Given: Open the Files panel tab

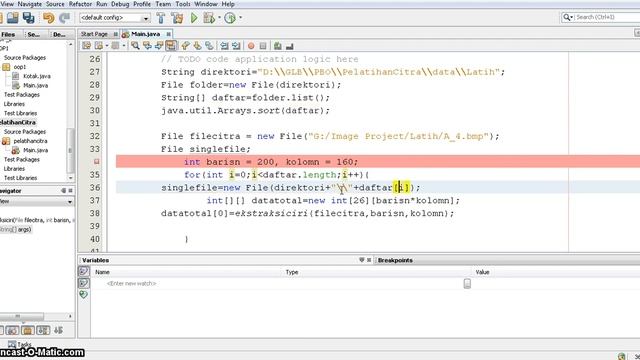Looking at the screenshot, I should coord(8,35).
